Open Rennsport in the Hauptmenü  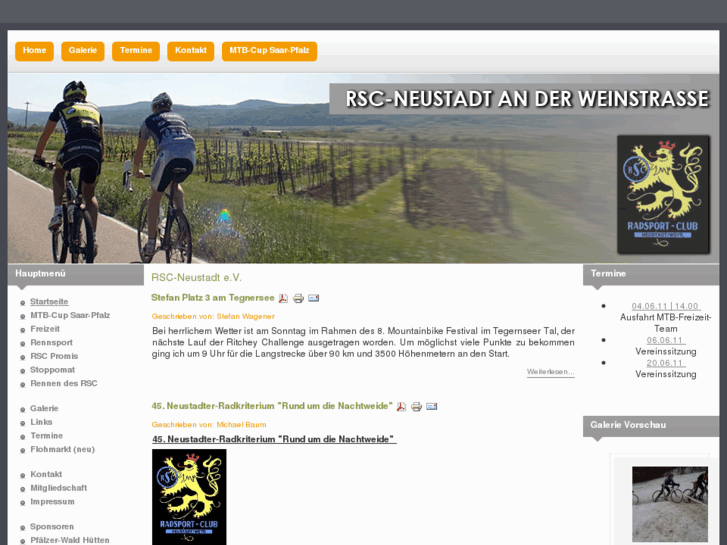click(51, 343)
